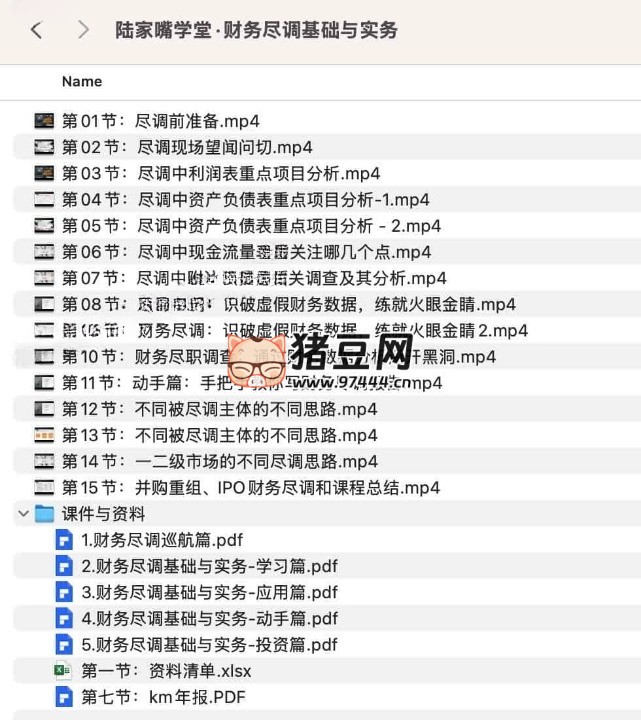Screen dimensions: 641x720
Task: Click PDF icon of 投资篇.pdf
Action: point(64,645)
